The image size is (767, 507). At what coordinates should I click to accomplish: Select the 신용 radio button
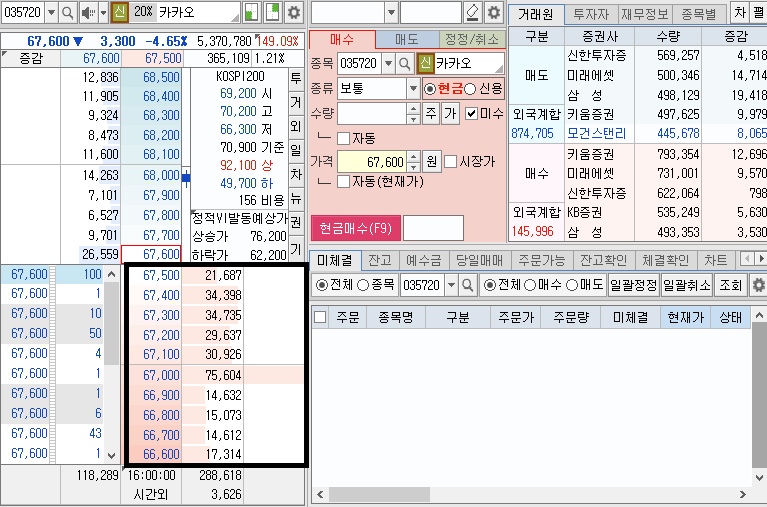470,89
